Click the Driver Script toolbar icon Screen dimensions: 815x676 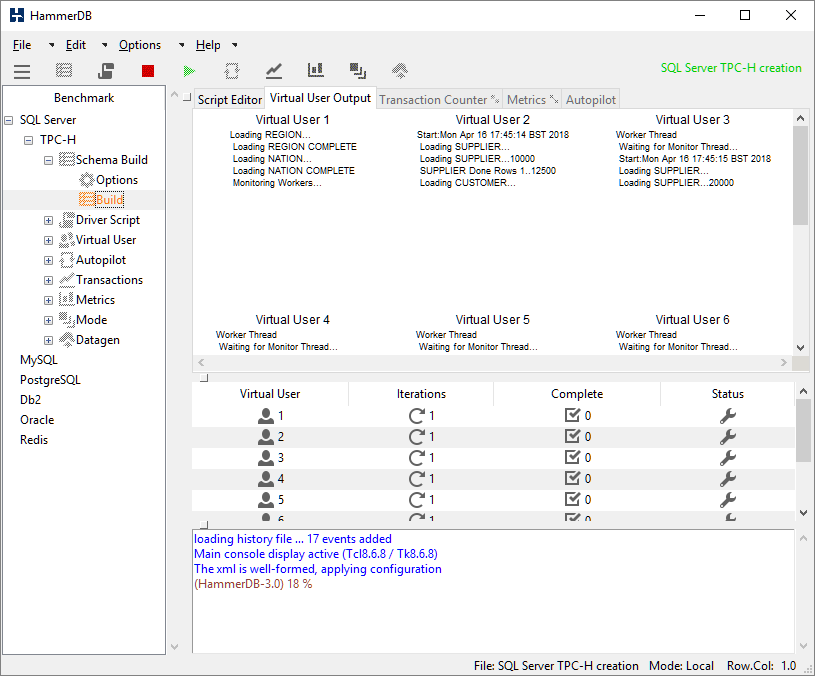tap(106, 71)
